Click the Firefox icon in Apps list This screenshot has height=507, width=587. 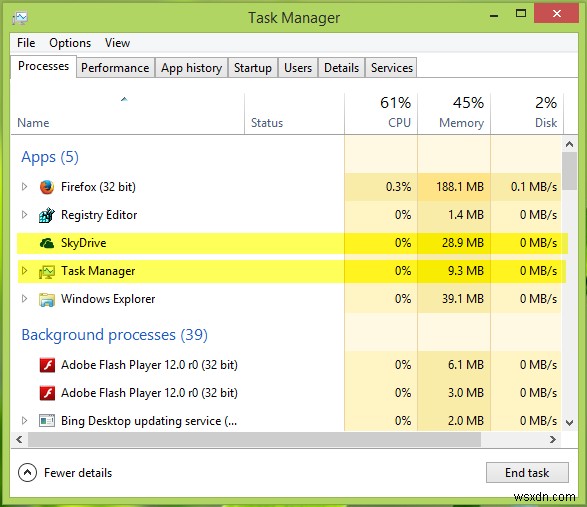[x=47, y=187]
